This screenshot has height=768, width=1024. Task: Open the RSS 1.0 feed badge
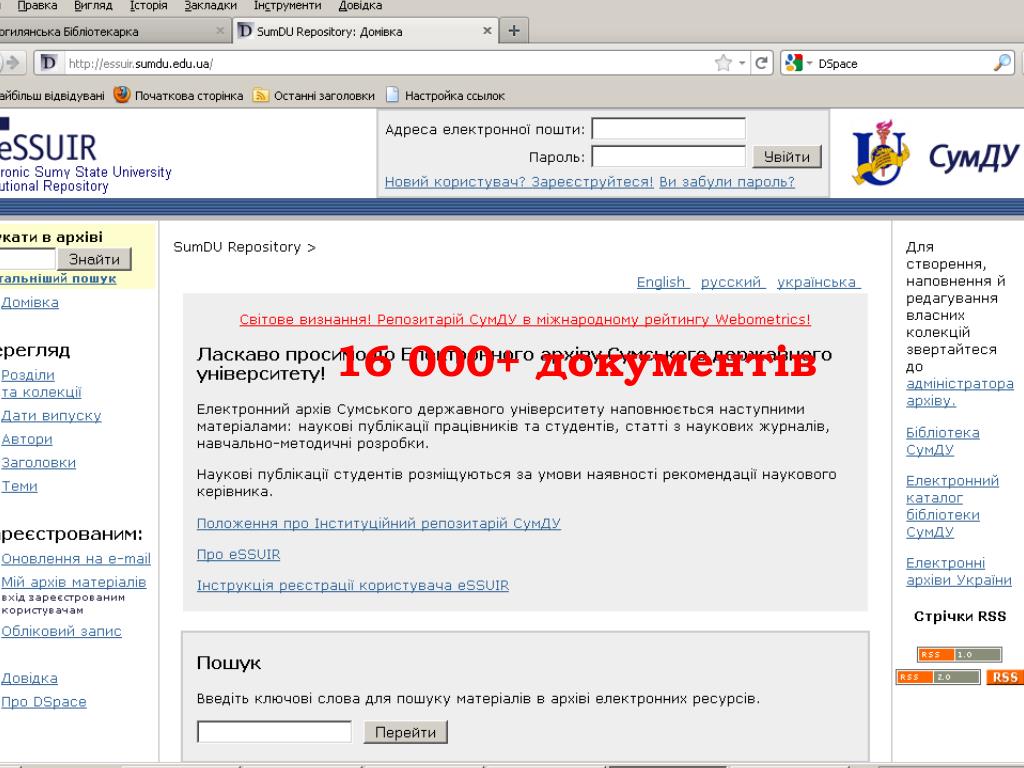click(959, 654)
